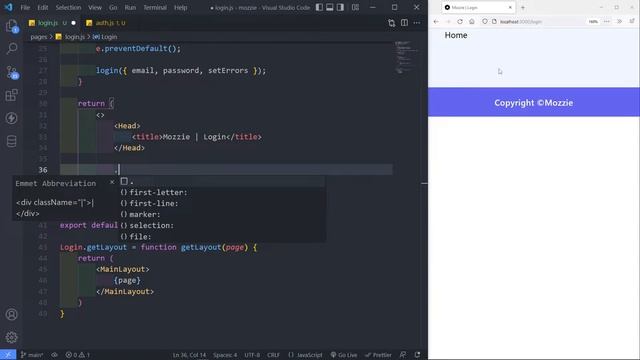
Task: Open the File menu
Action: (x=25, y=7)
